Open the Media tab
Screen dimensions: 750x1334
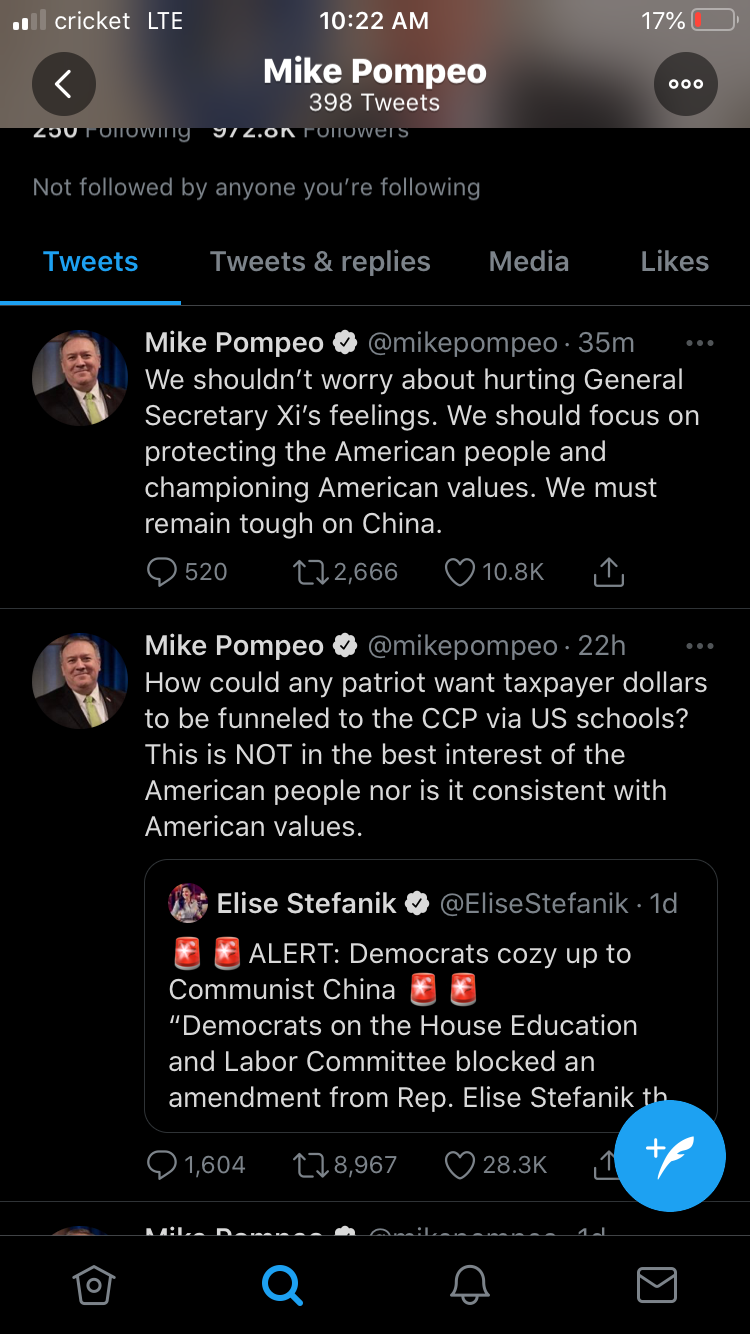[x=529, y=262]
